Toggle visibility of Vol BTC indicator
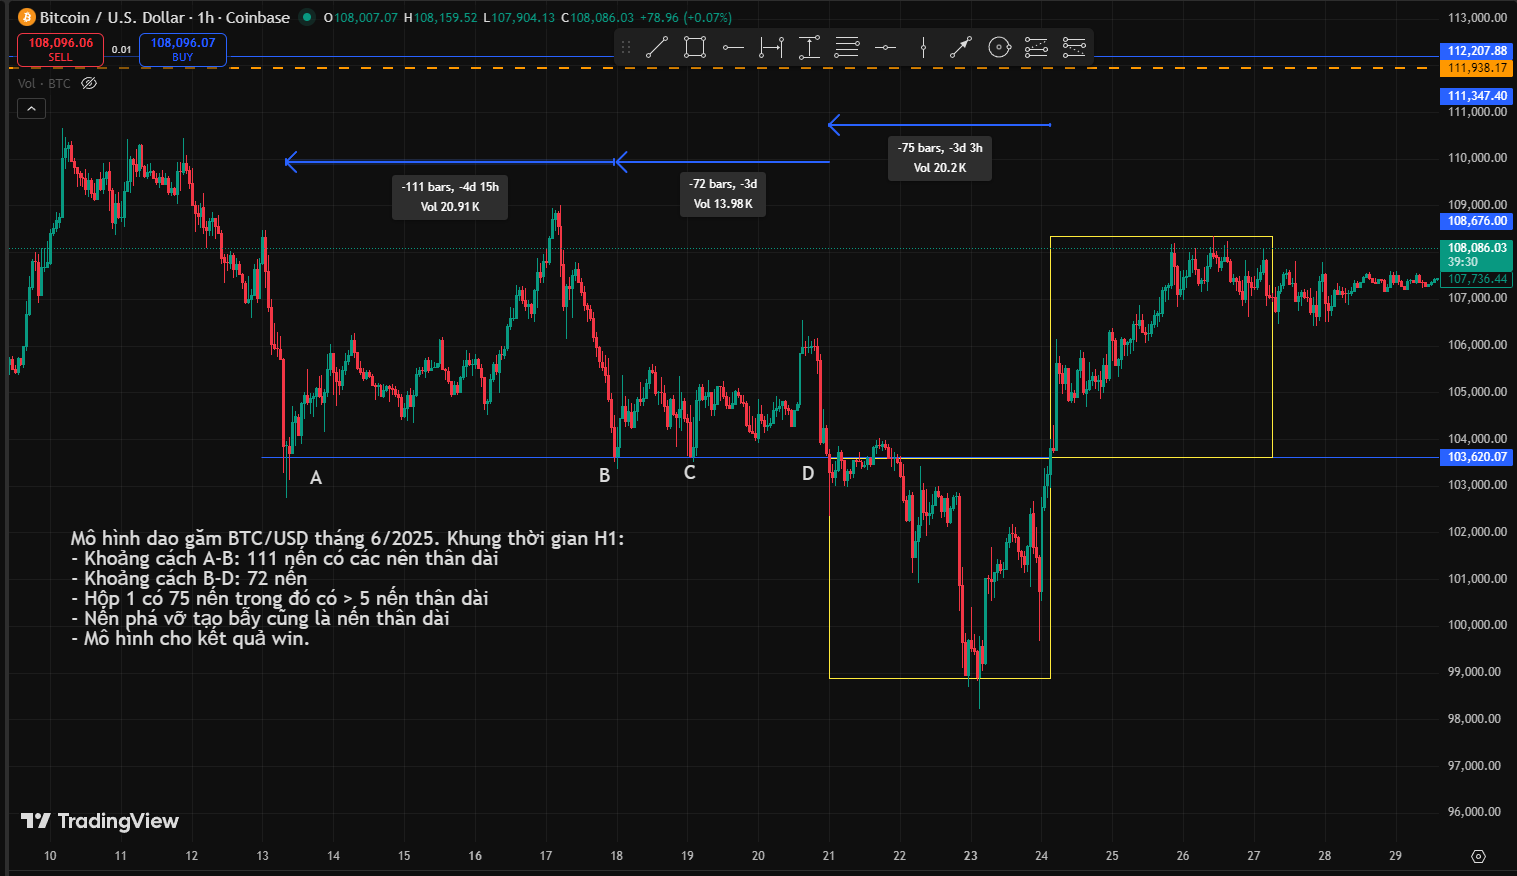Screen dimensions: 1517x876 point(89,84)
